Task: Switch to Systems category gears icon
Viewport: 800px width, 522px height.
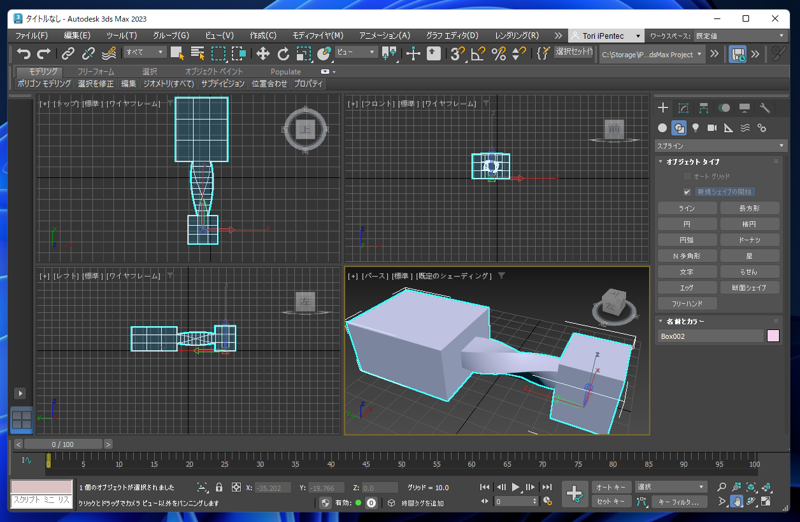Action: coord(762,128)
